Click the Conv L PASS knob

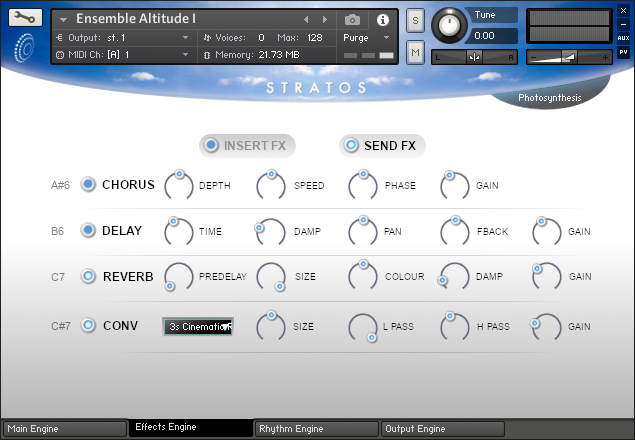[363, 327]
